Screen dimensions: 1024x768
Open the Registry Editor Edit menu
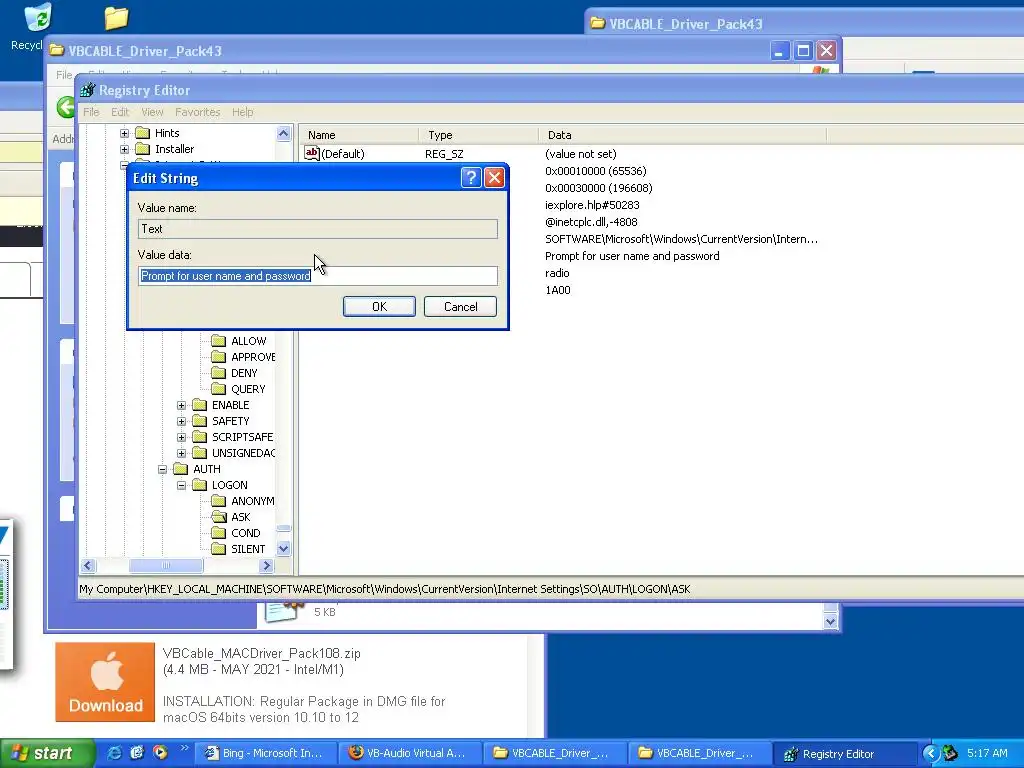click(x=120, y=112)
